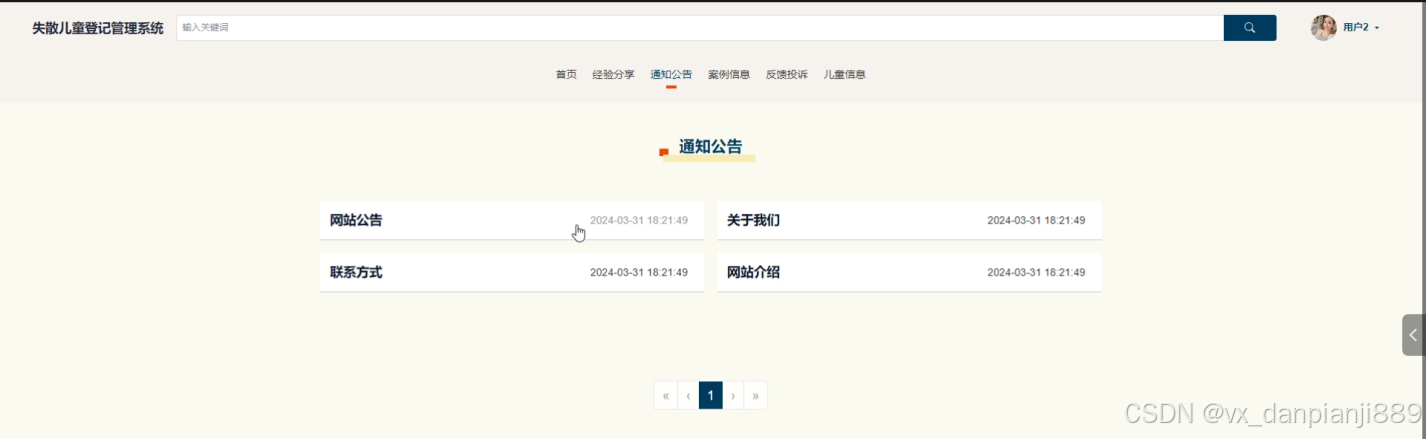The image size is (1426, 439).
Task: Select page 1 in pagination
Action: point(710,396)
